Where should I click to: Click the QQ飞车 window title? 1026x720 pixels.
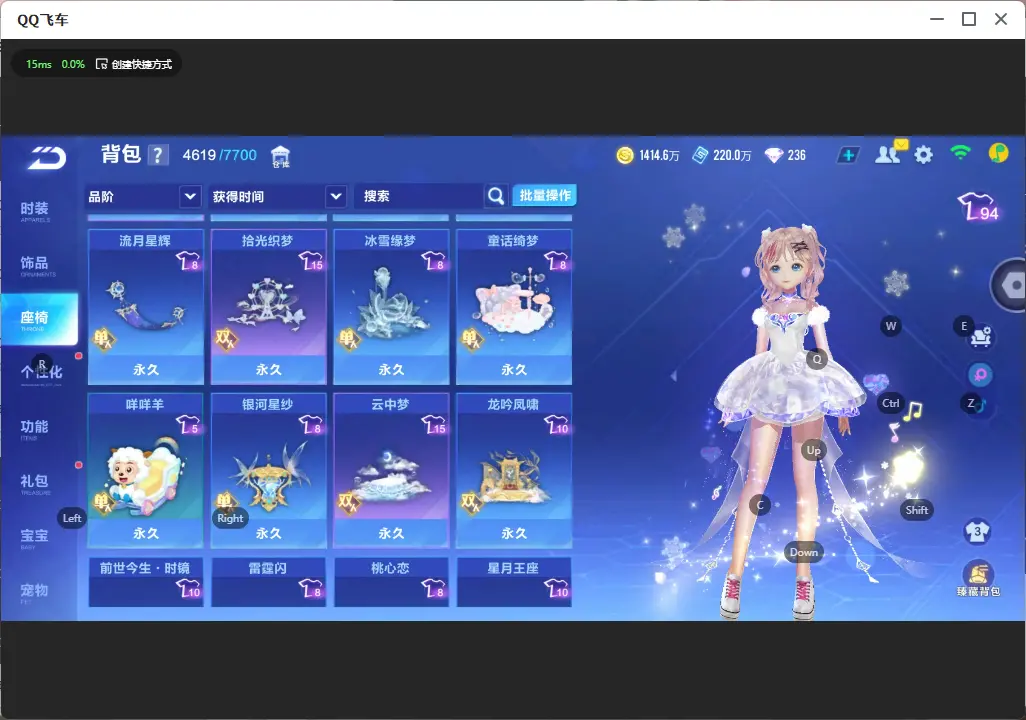click(43, 20)
